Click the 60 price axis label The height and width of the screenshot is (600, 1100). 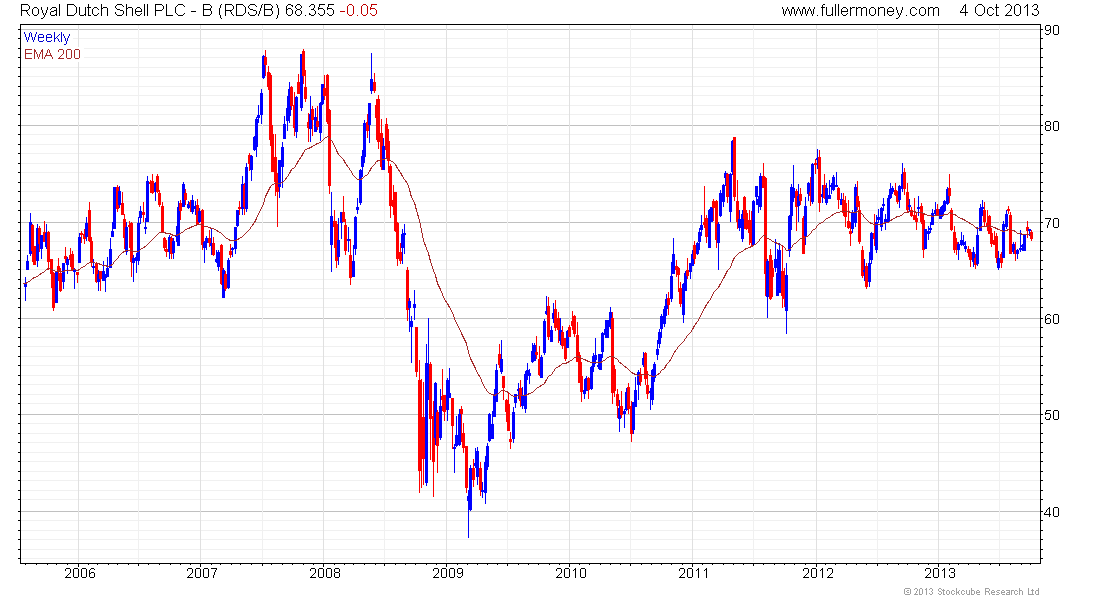(1052, 319)
